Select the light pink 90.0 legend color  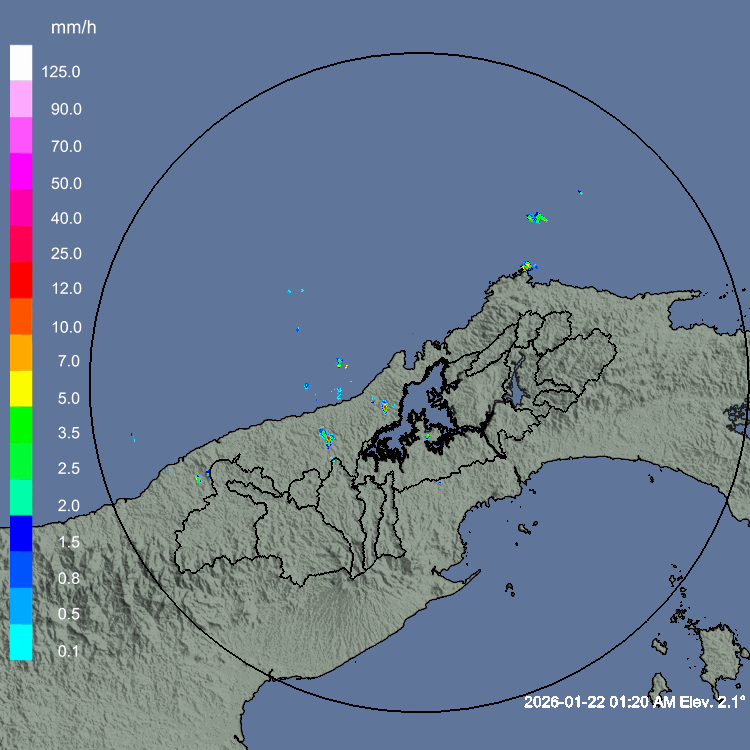point(21,99)
